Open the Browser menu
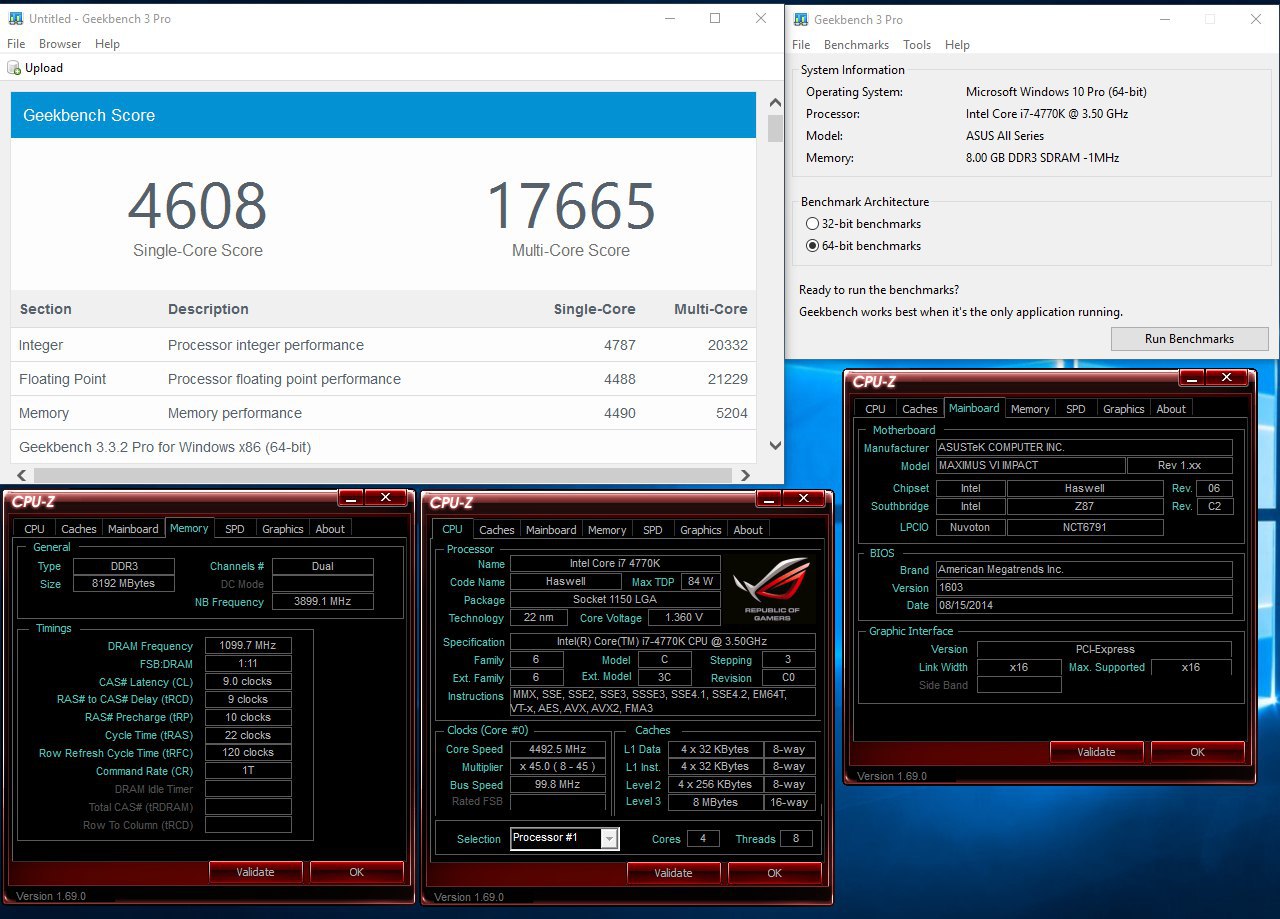 [x=60, y=44]
